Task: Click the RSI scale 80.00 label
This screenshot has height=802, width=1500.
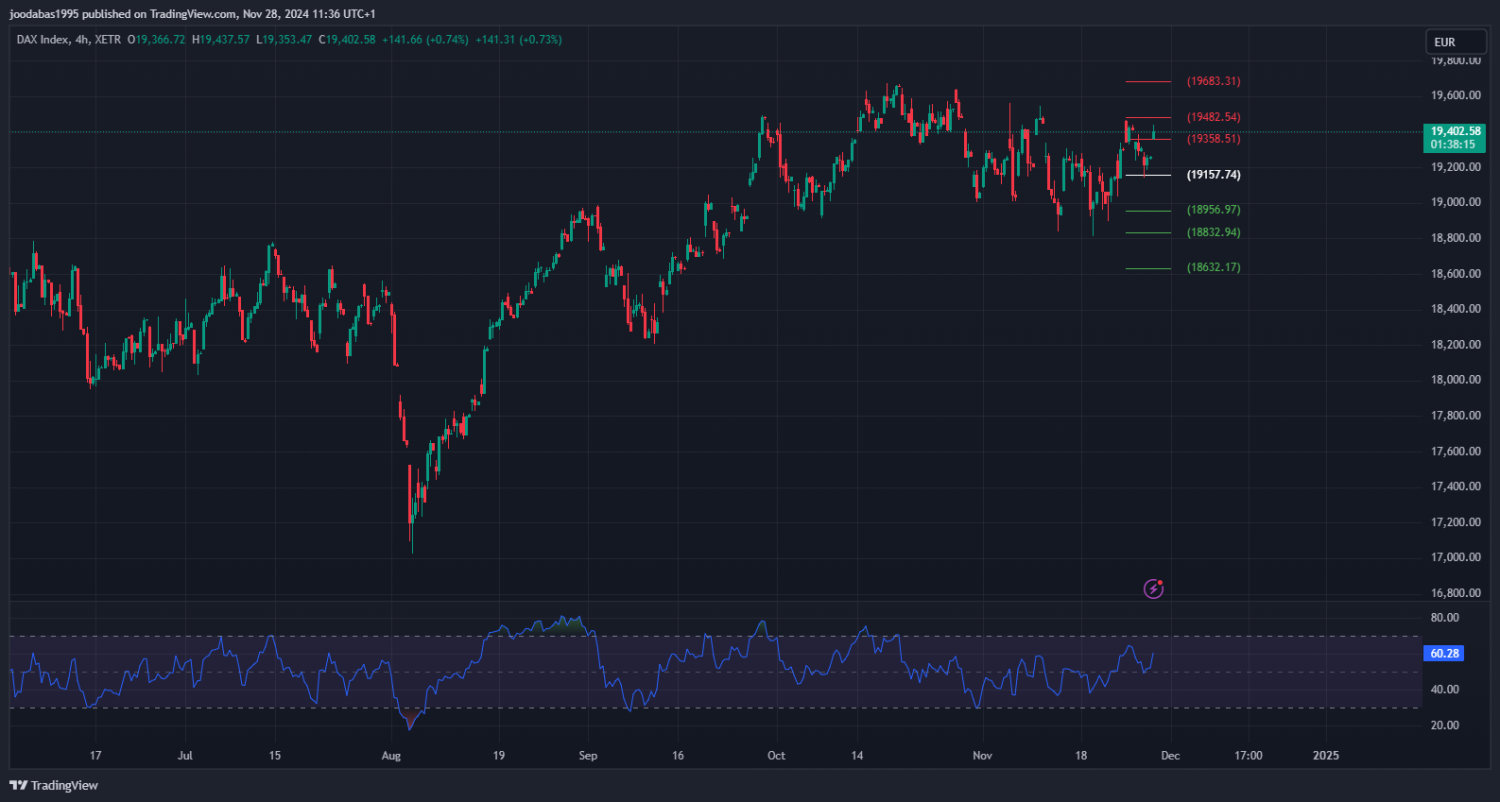Action: coord(1444,618)
